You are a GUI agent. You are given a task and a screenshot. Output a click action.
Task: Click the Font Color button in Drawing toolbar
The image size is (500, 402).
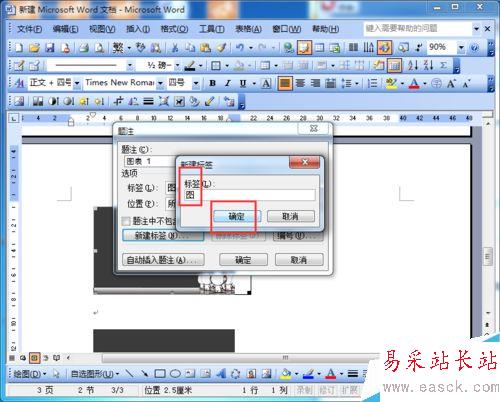[330, 374]
